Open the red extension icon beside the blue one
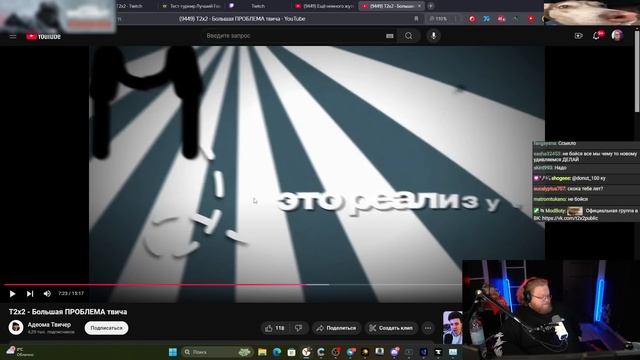The width and height of the screenshot is (640, 360). click(501, 19)
